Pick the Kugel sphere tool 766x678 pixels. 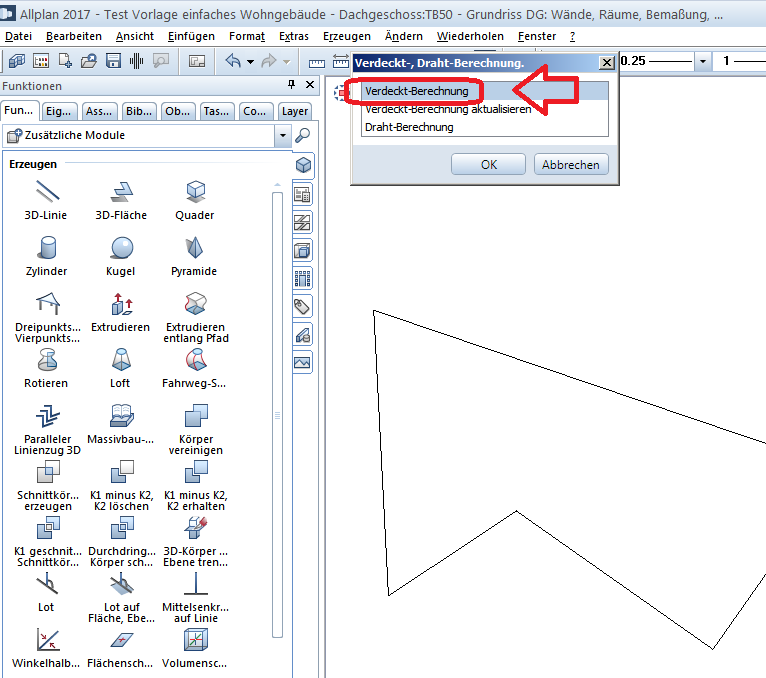pos(121,248)
